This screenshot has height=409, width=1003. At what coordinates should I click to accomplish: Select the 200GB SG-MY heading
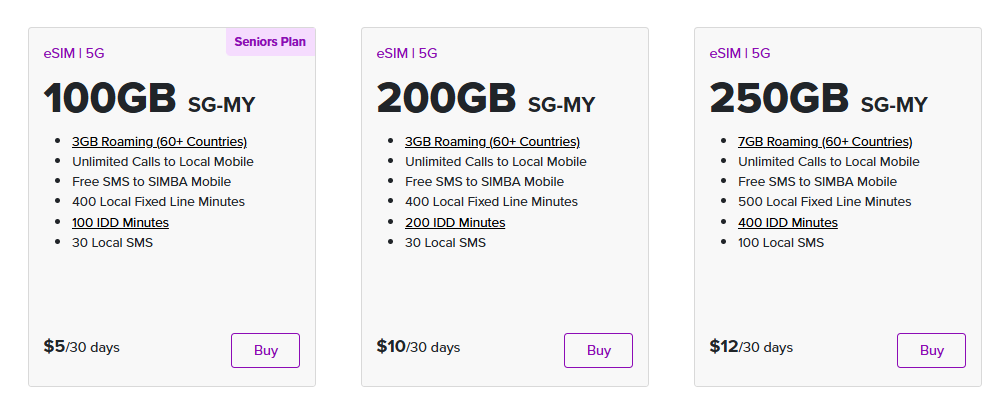pos(486,99)
